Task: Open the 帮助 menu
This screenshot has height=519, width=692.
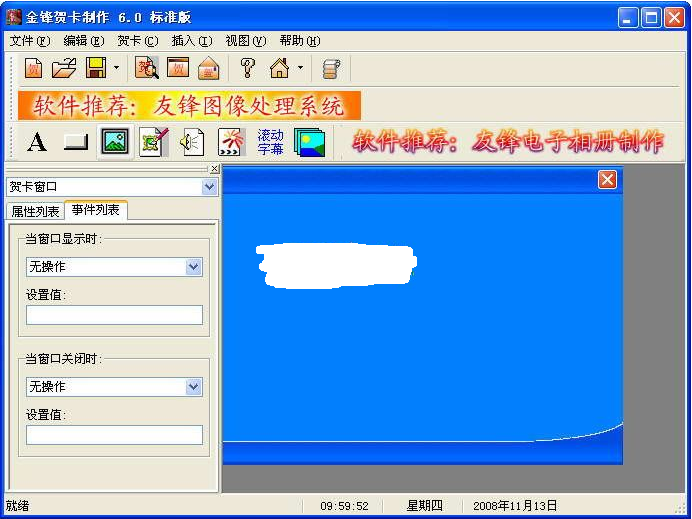Action: [300, 41]
